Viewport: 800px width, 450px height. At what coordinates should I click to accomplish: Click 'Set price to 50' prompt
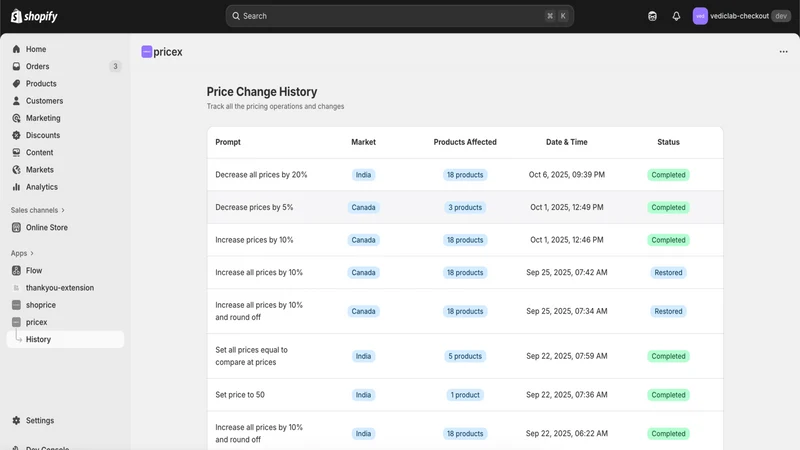[x=240, y=395]
